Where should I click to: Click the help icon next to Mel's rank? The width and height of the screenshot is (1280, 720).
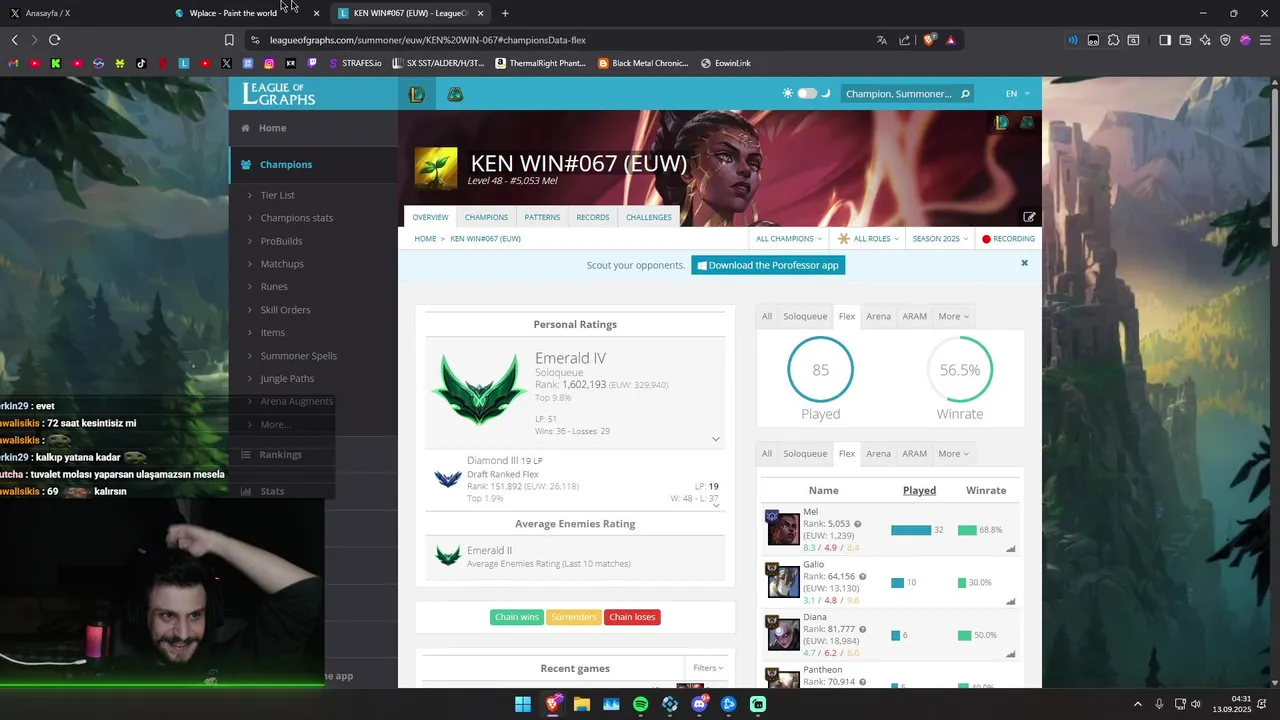click(x=857, y=524)
